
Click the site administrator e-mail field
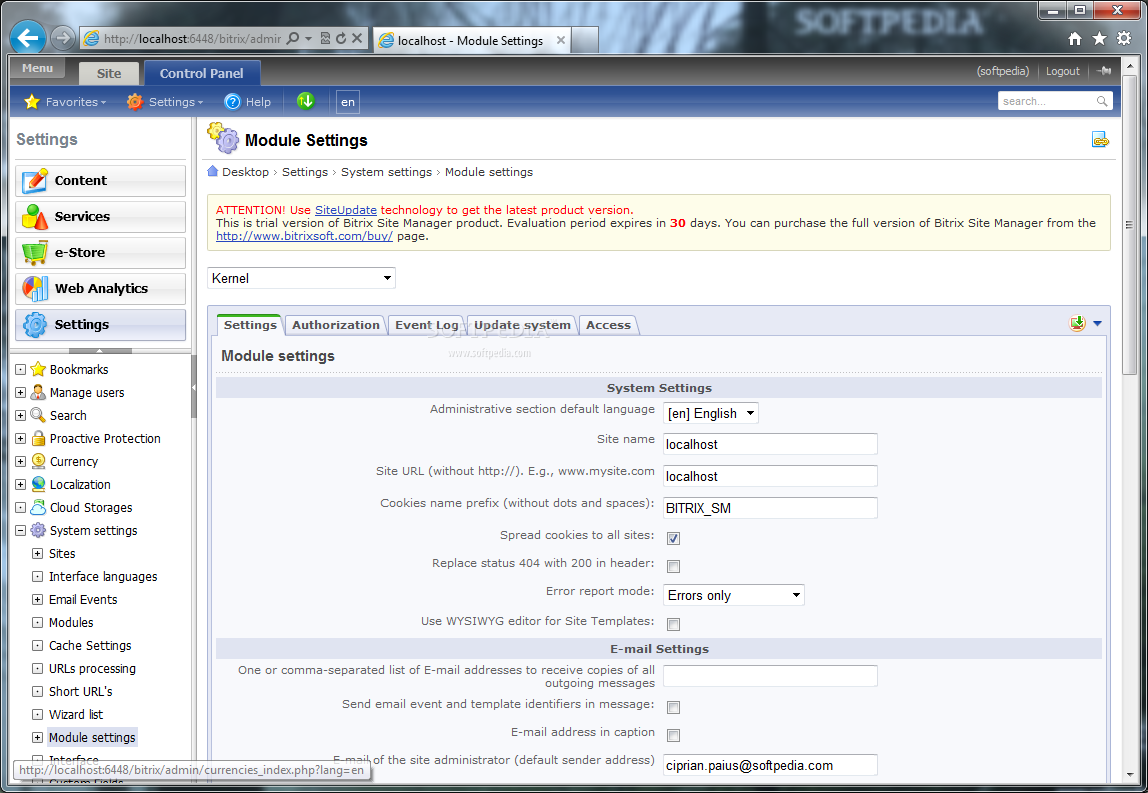770,765
